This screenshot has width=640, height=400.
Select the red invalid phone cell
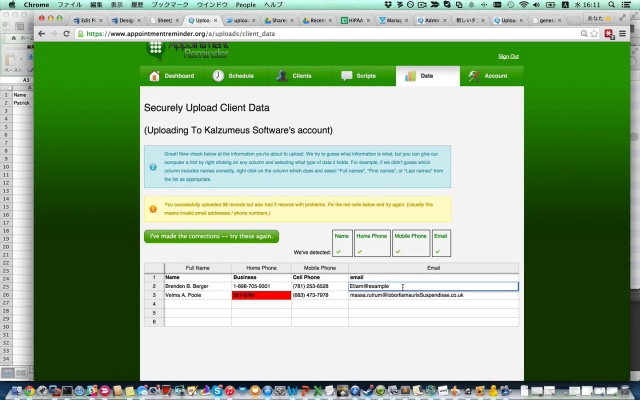[259, 296]
